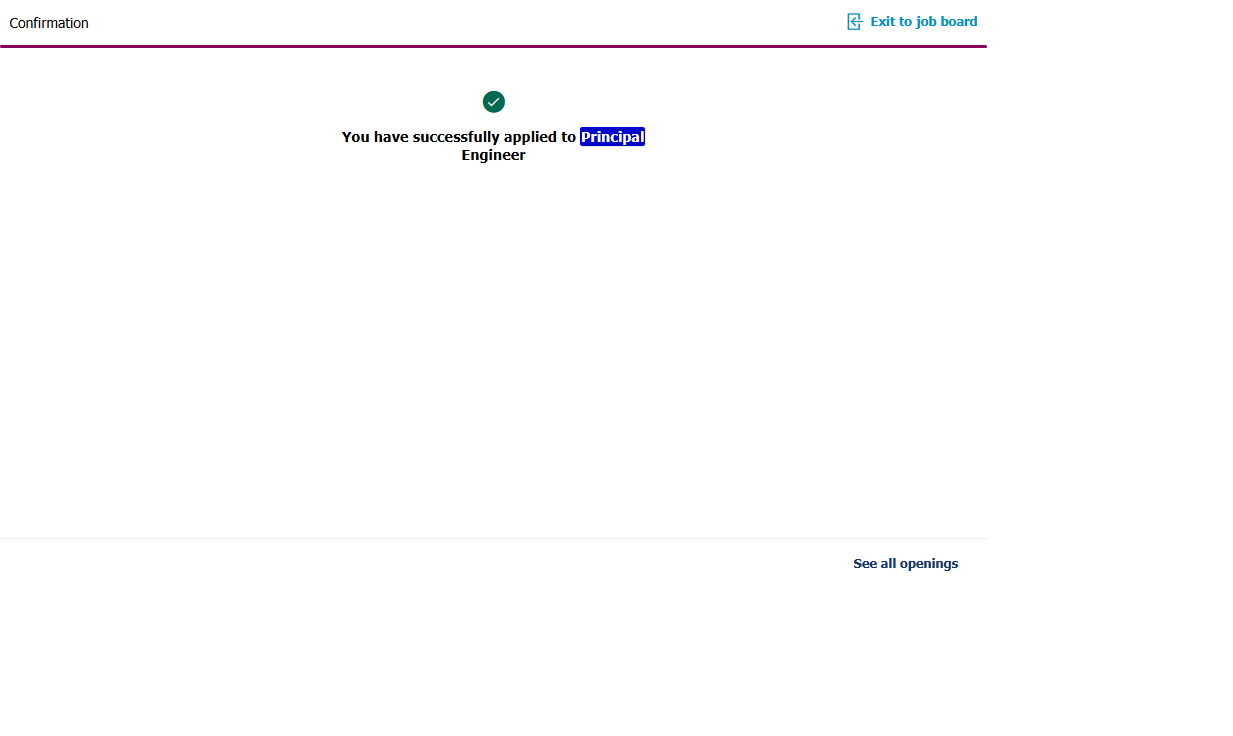Click the words "job board" in the top link
Screen dimensions: 1233x736
(947, 22)
